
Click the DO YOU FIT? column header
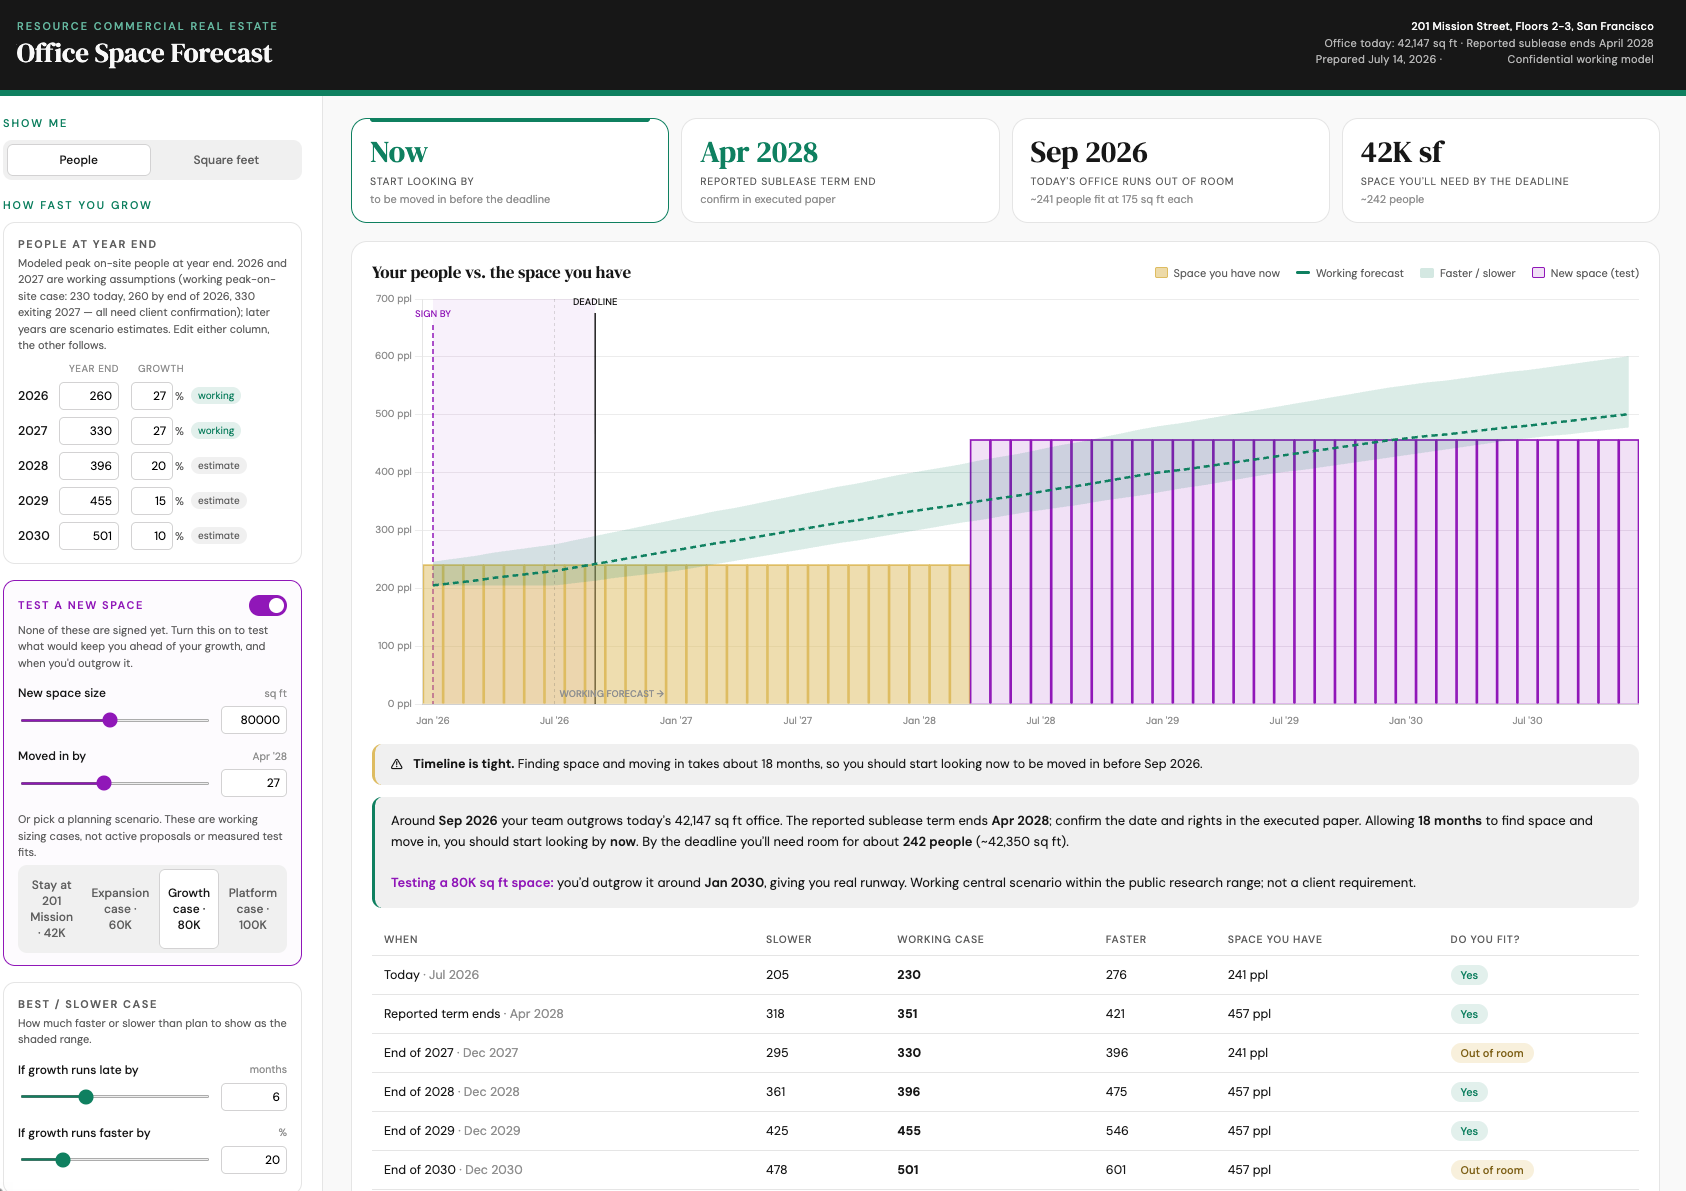coord(1485,940)
